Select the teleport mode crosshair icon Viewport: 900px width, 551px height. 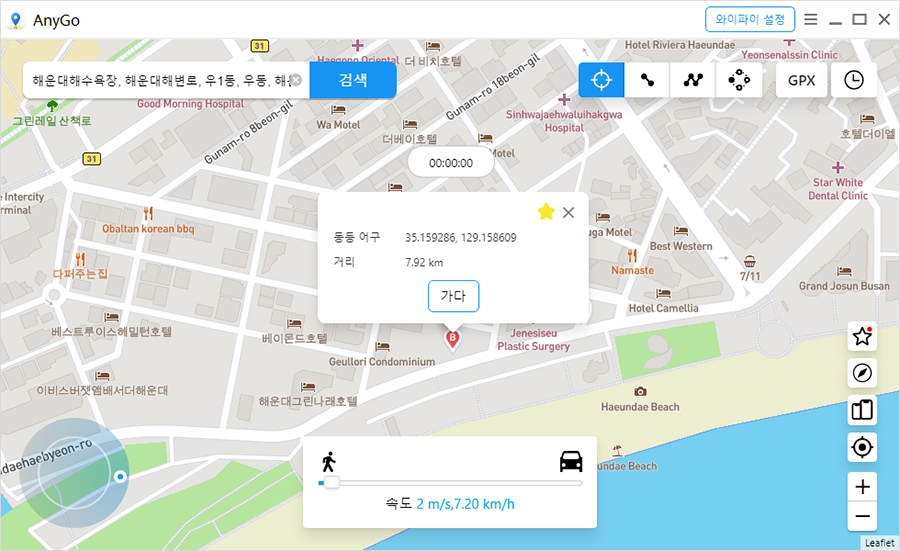pyautogui.click(x=601, y=80)
